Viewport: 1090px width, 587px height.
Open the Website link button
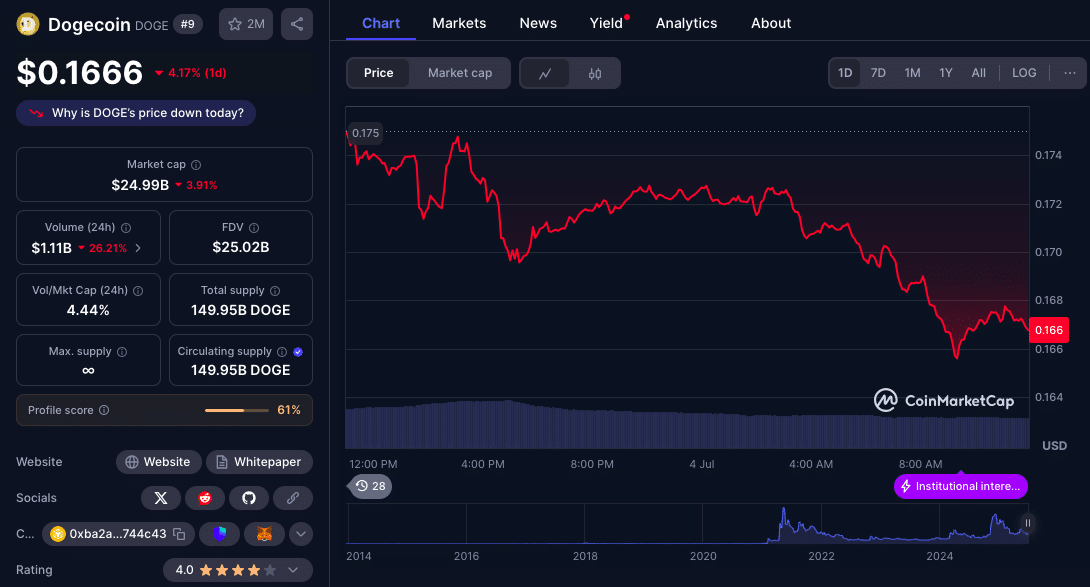point(158,462)
